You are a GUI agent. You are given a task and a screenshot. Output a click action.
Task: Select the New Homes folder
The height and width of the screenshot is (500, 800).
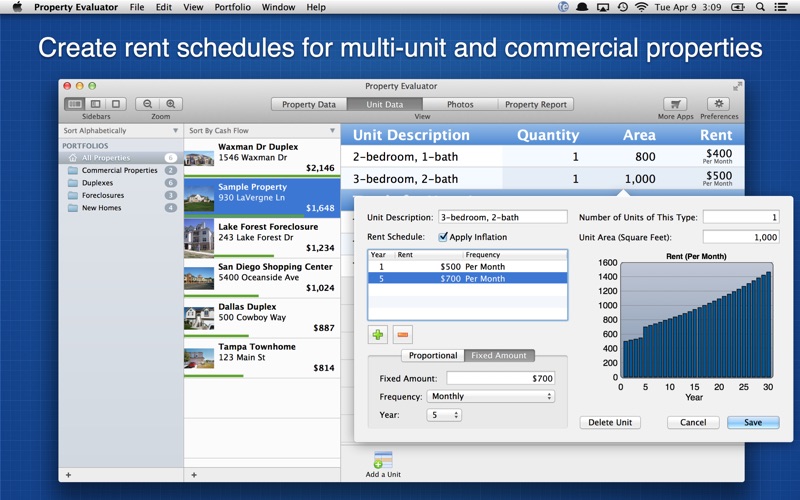121,208
